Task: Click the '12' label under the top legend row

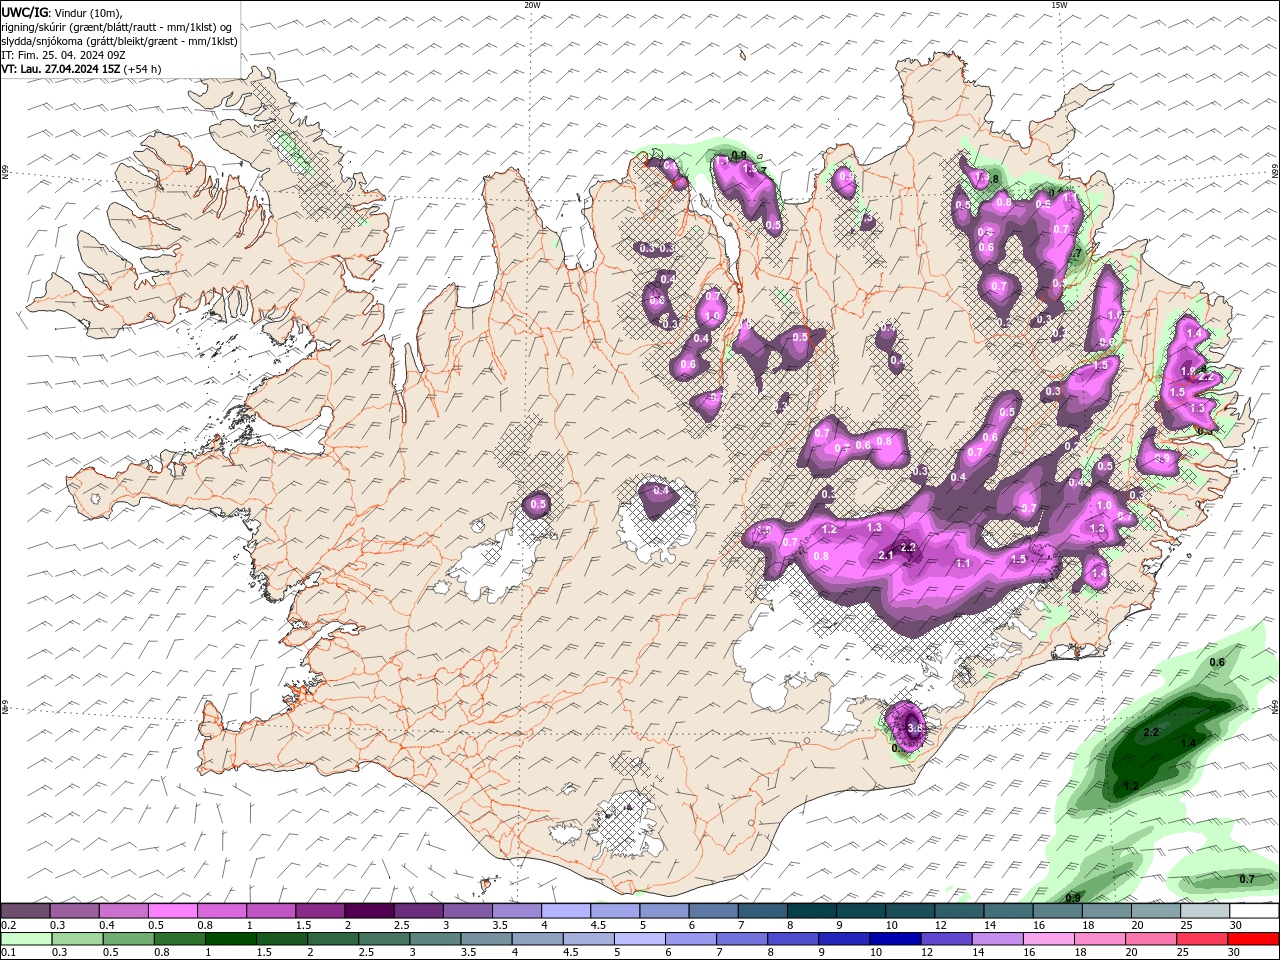Action: click(939, 925)
